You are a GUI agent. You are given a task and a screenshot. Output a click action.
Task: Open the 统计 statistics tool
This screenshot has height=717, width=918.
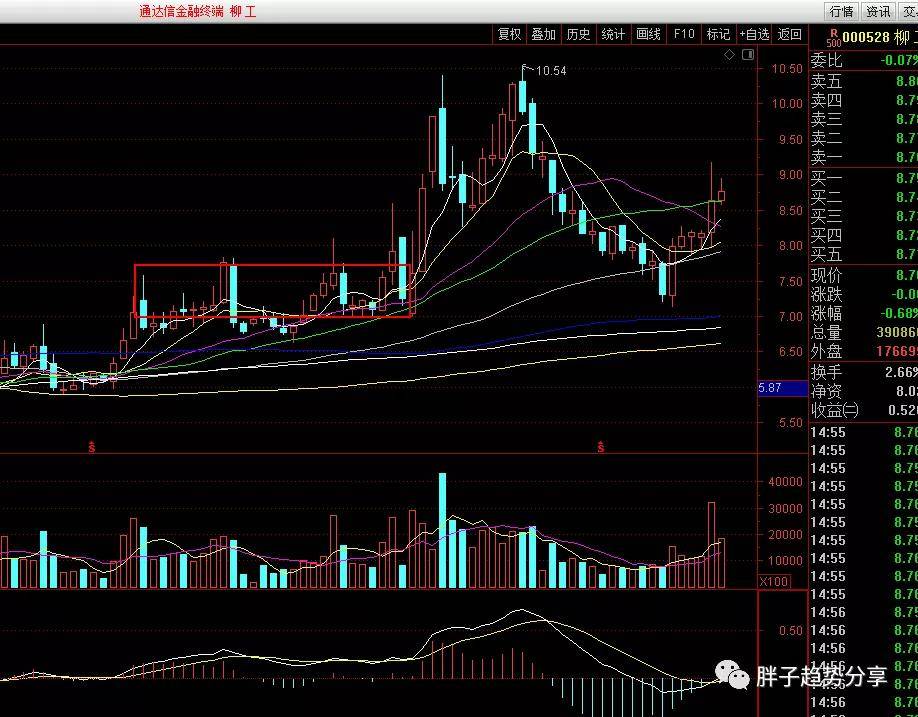(x=614, y=35)
